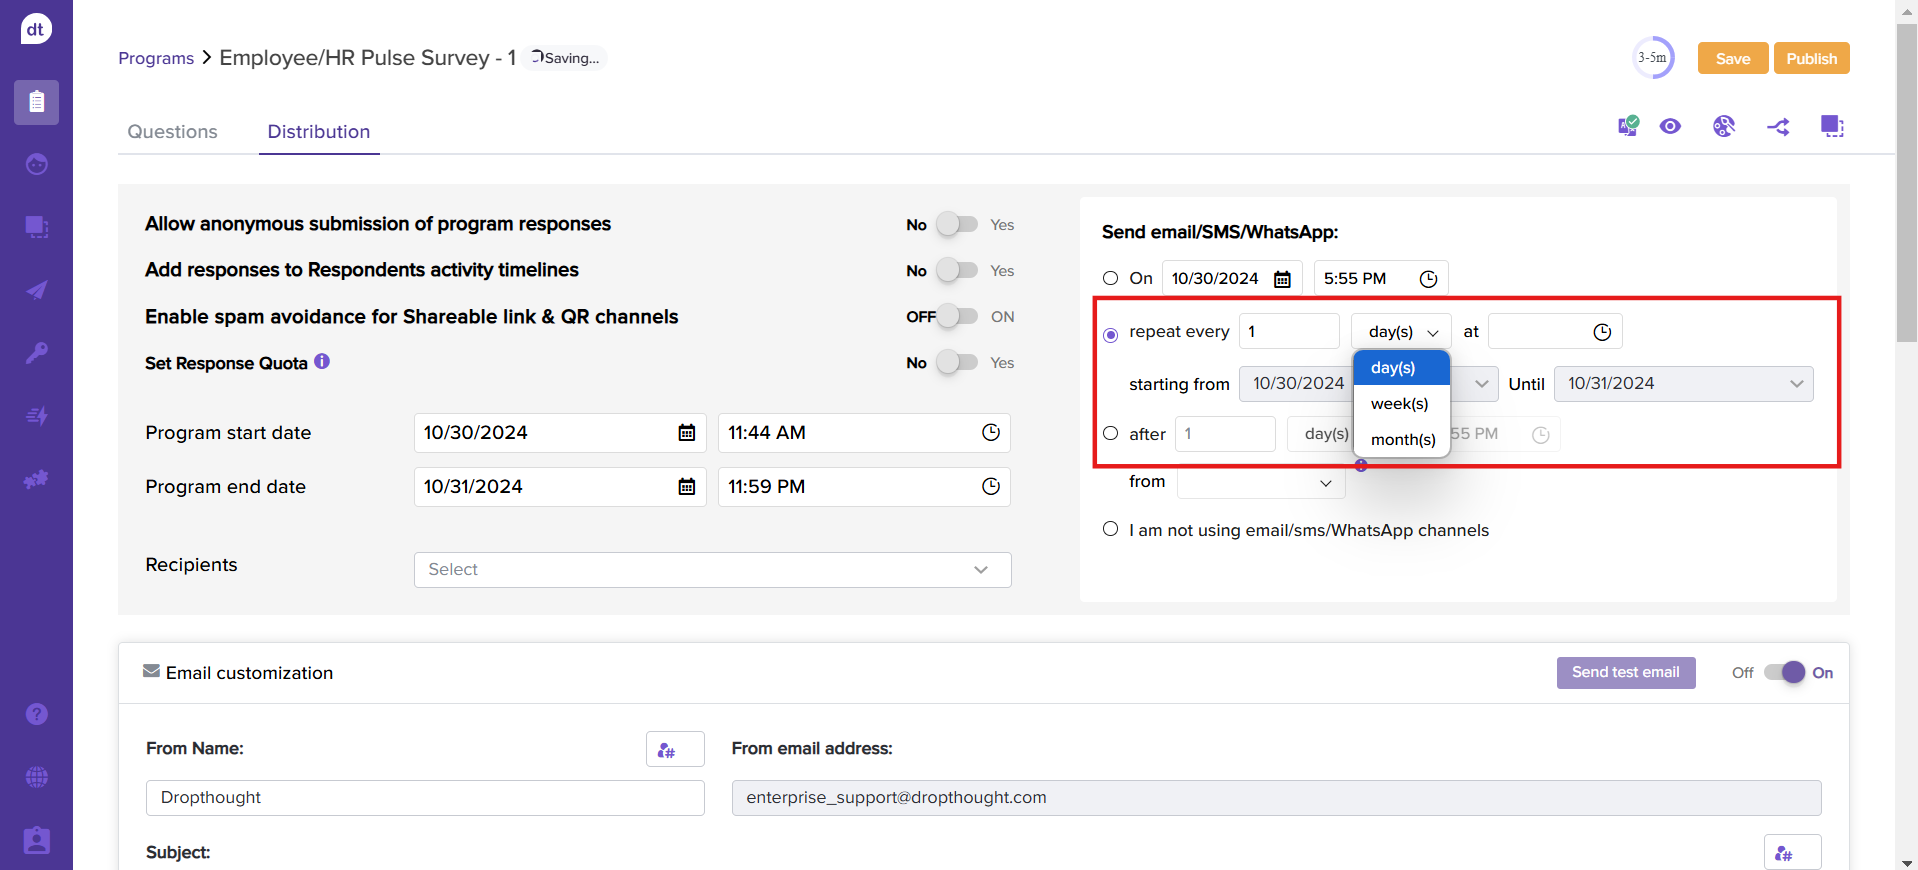Screen dimensions: 1918x870
Task: Switch to the Questions tab
Action: [172, 132]
